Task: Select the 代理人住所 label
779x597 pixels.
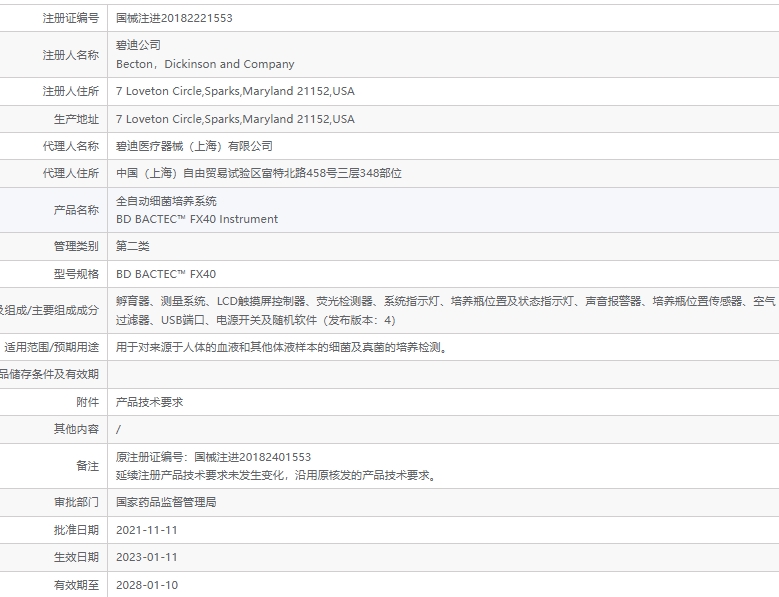Action: [71, 173]
